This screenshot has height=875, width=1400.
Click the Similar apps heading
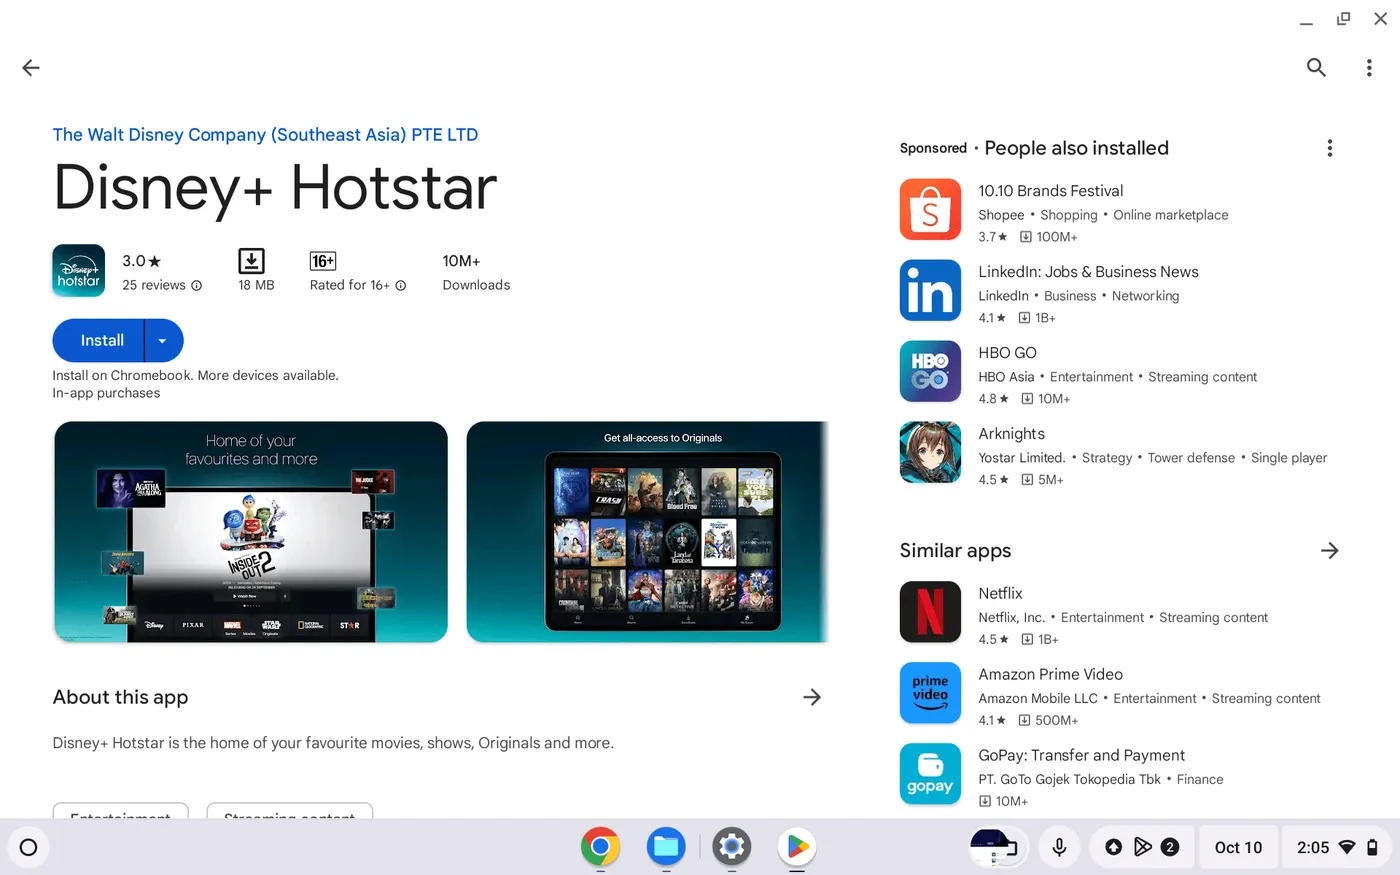coord(955,551)
